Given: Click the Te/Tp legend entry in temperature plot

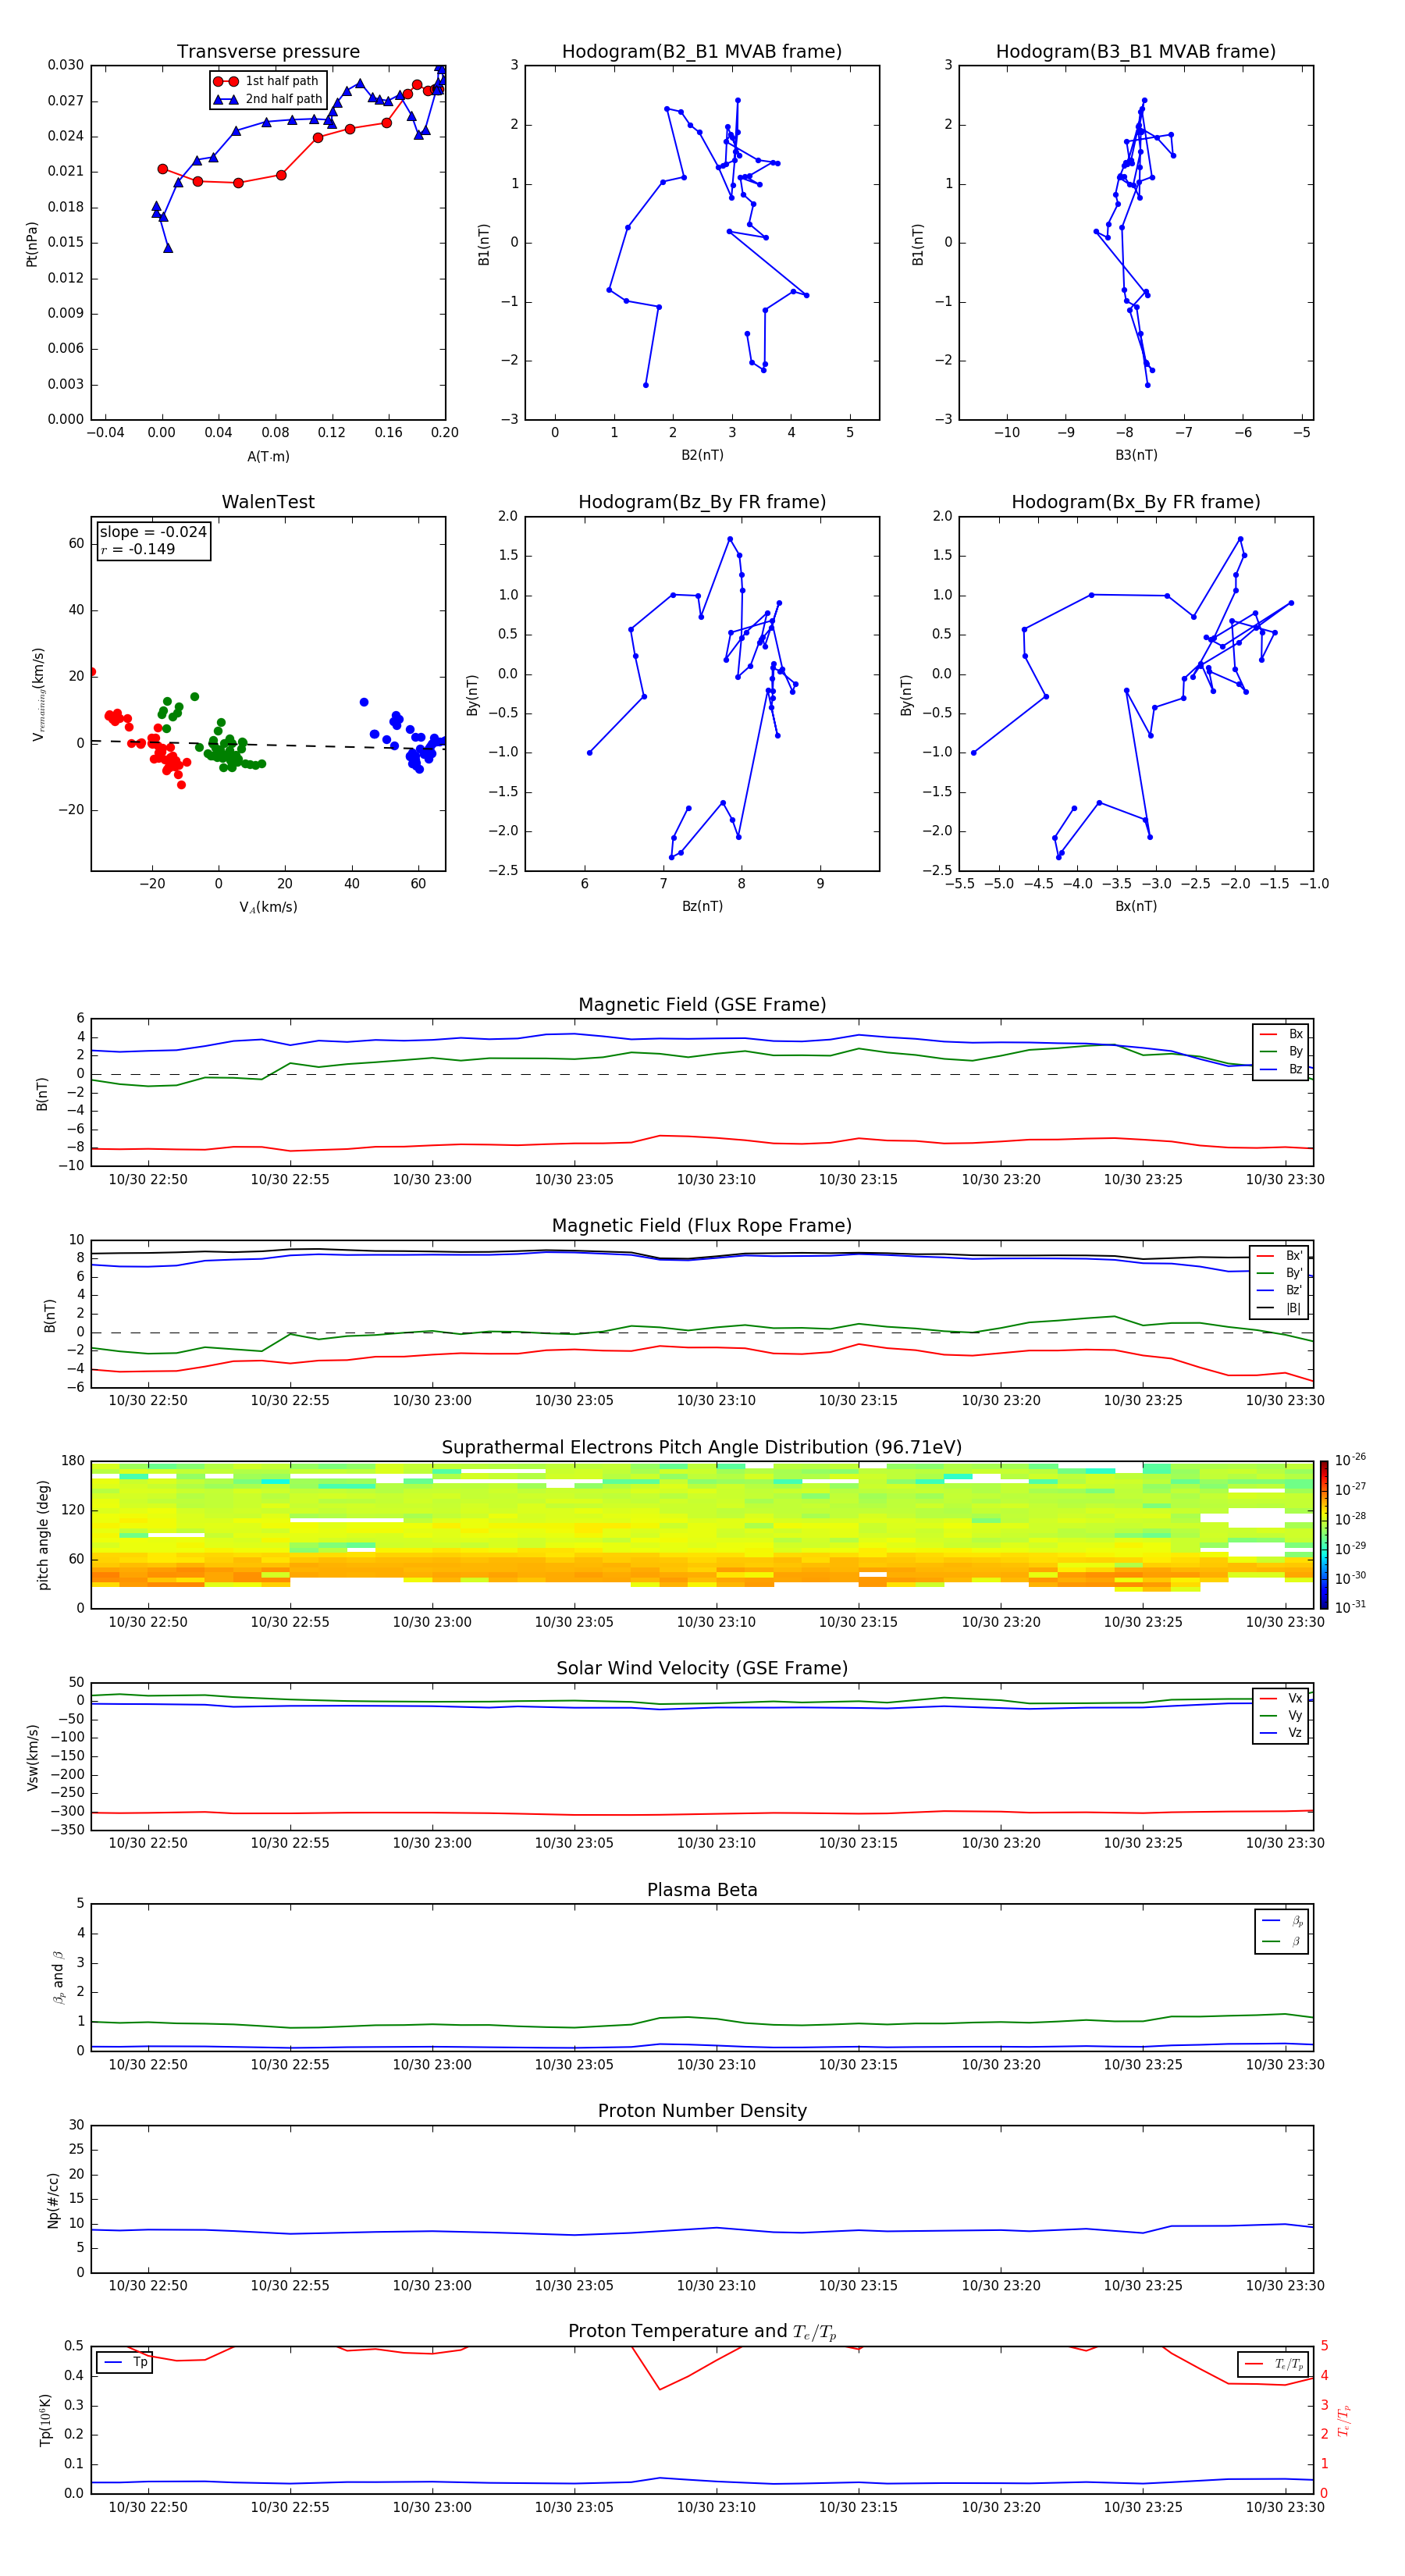Looking at the screenshot, I should coord(1274,2365).
